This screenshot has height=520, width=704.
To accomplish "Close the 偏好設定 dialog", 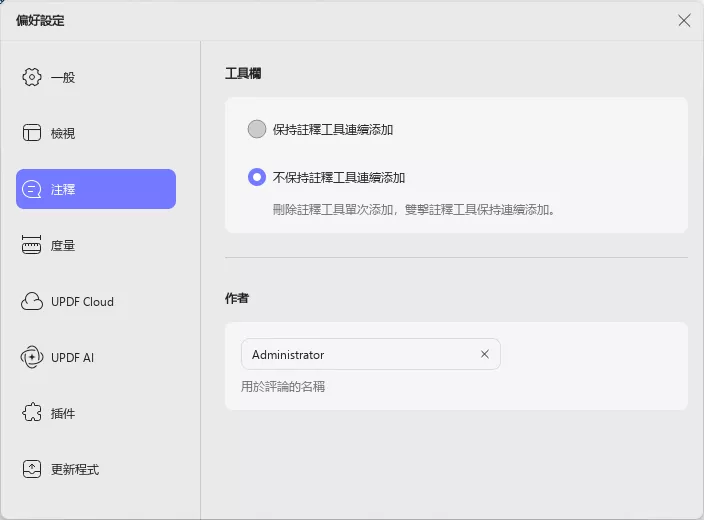I will [x=684, y=20].
